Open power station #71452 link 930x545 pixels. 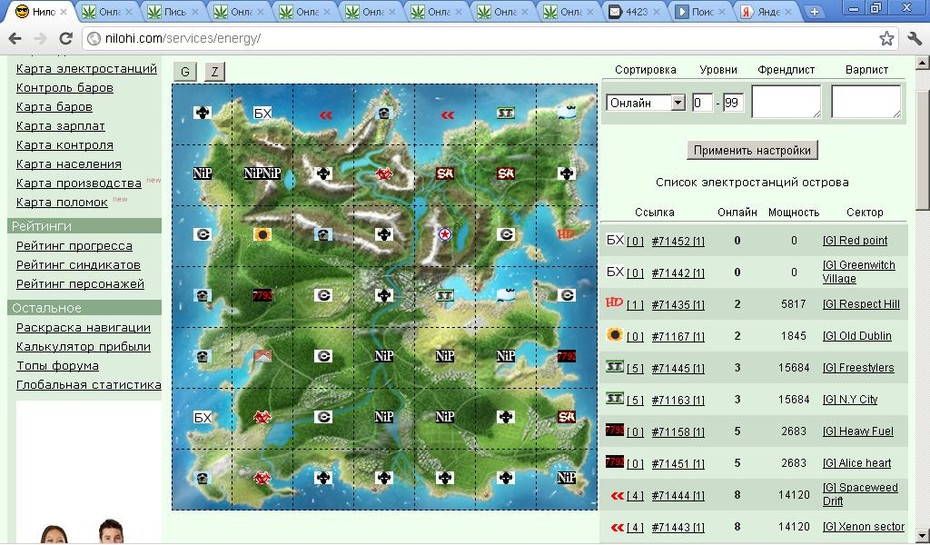678,241
